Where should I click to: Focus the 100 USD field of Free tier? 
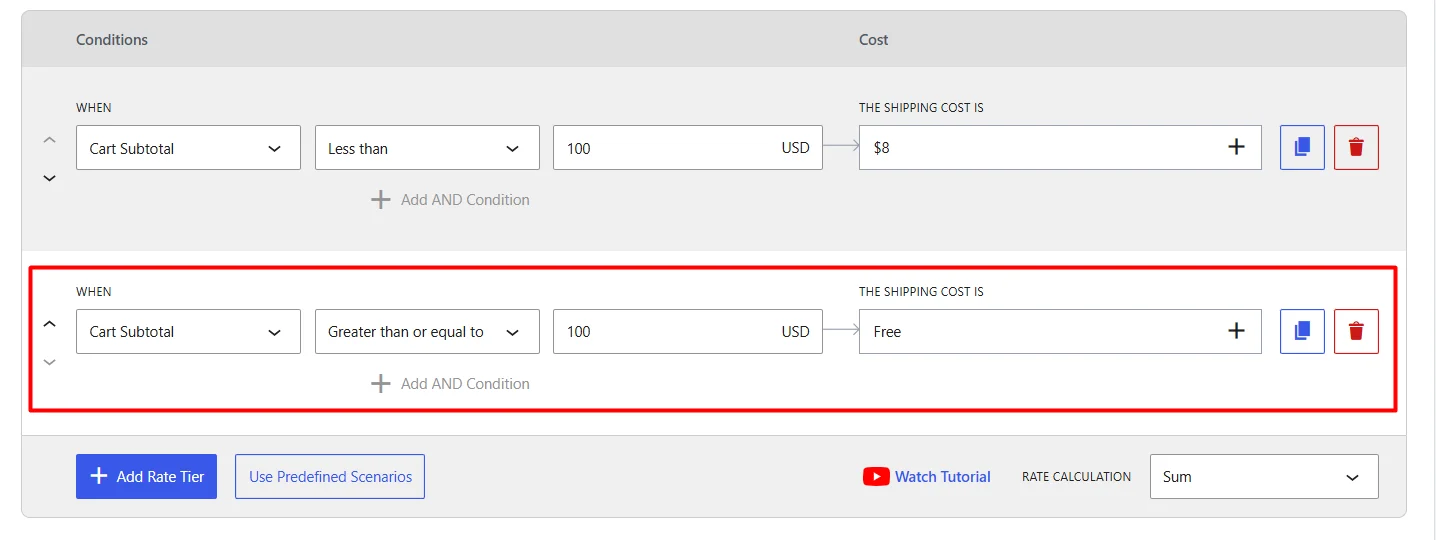point(688,332)
